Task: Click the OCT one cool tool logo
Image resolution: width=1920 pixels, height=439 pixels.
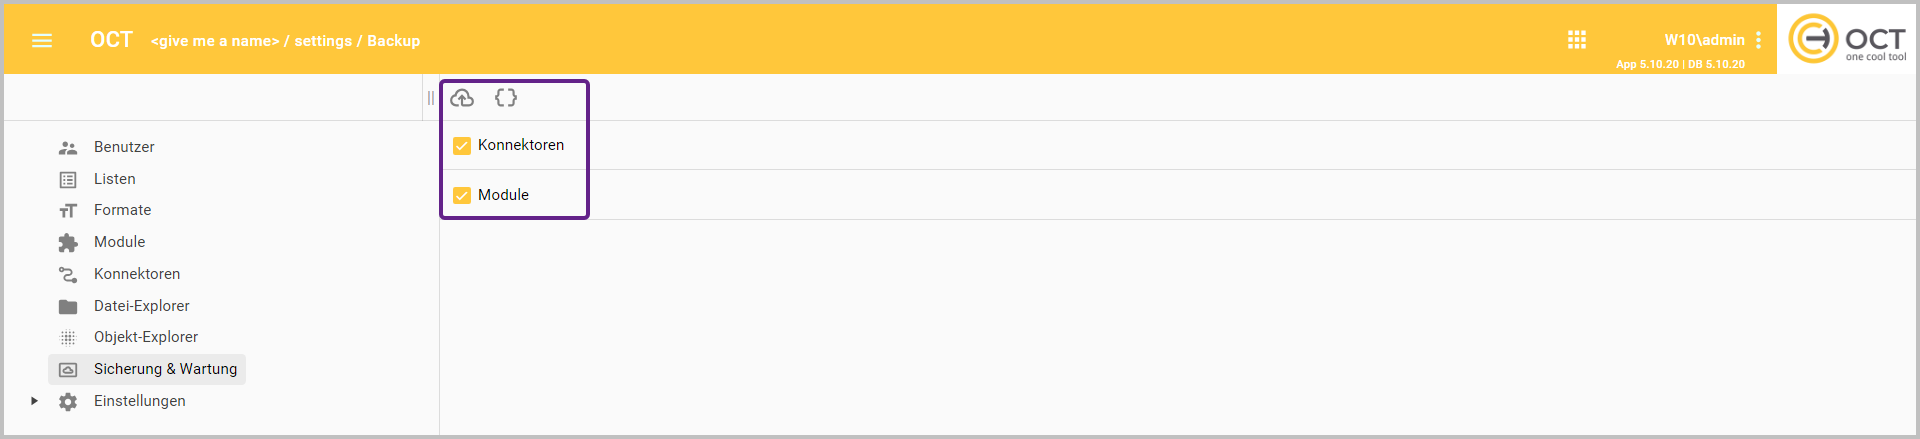Action: click(1846, 39)
